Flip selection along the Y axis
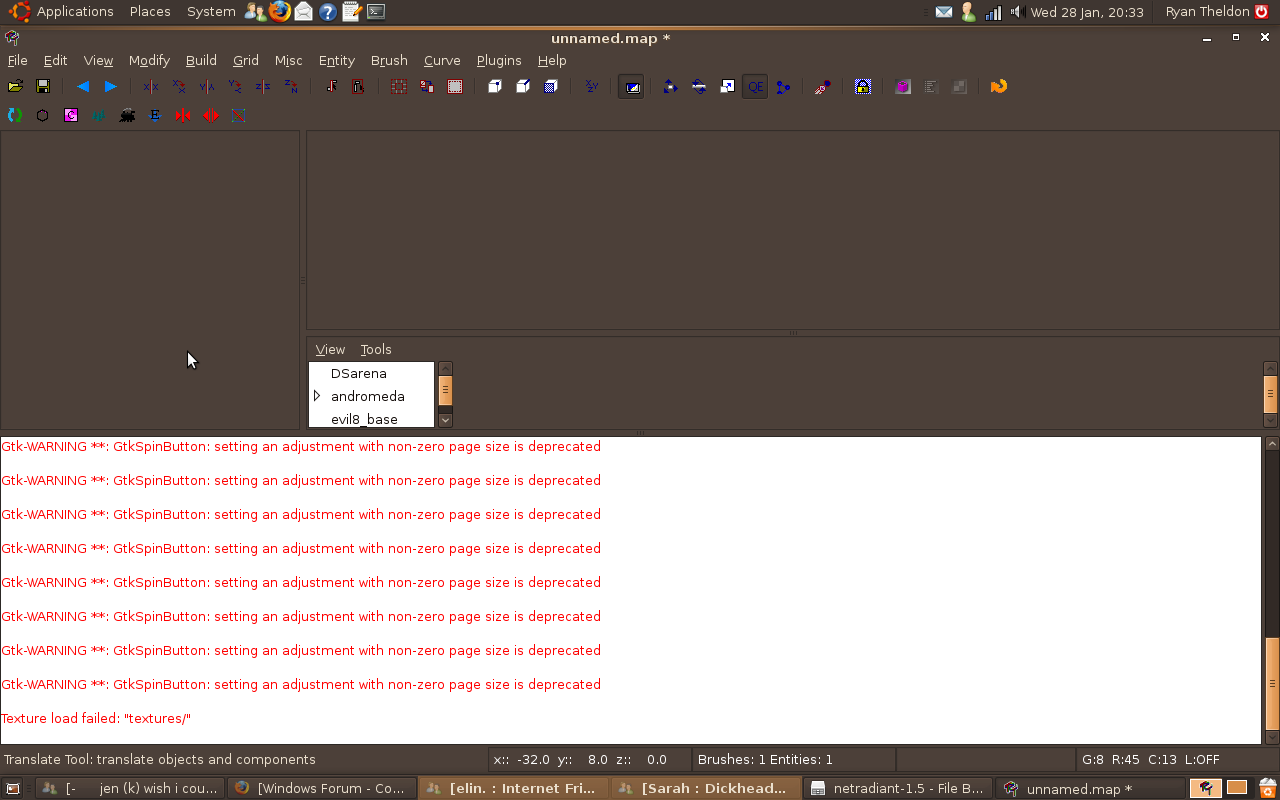 pyautogui.click(x=207, y=87)
